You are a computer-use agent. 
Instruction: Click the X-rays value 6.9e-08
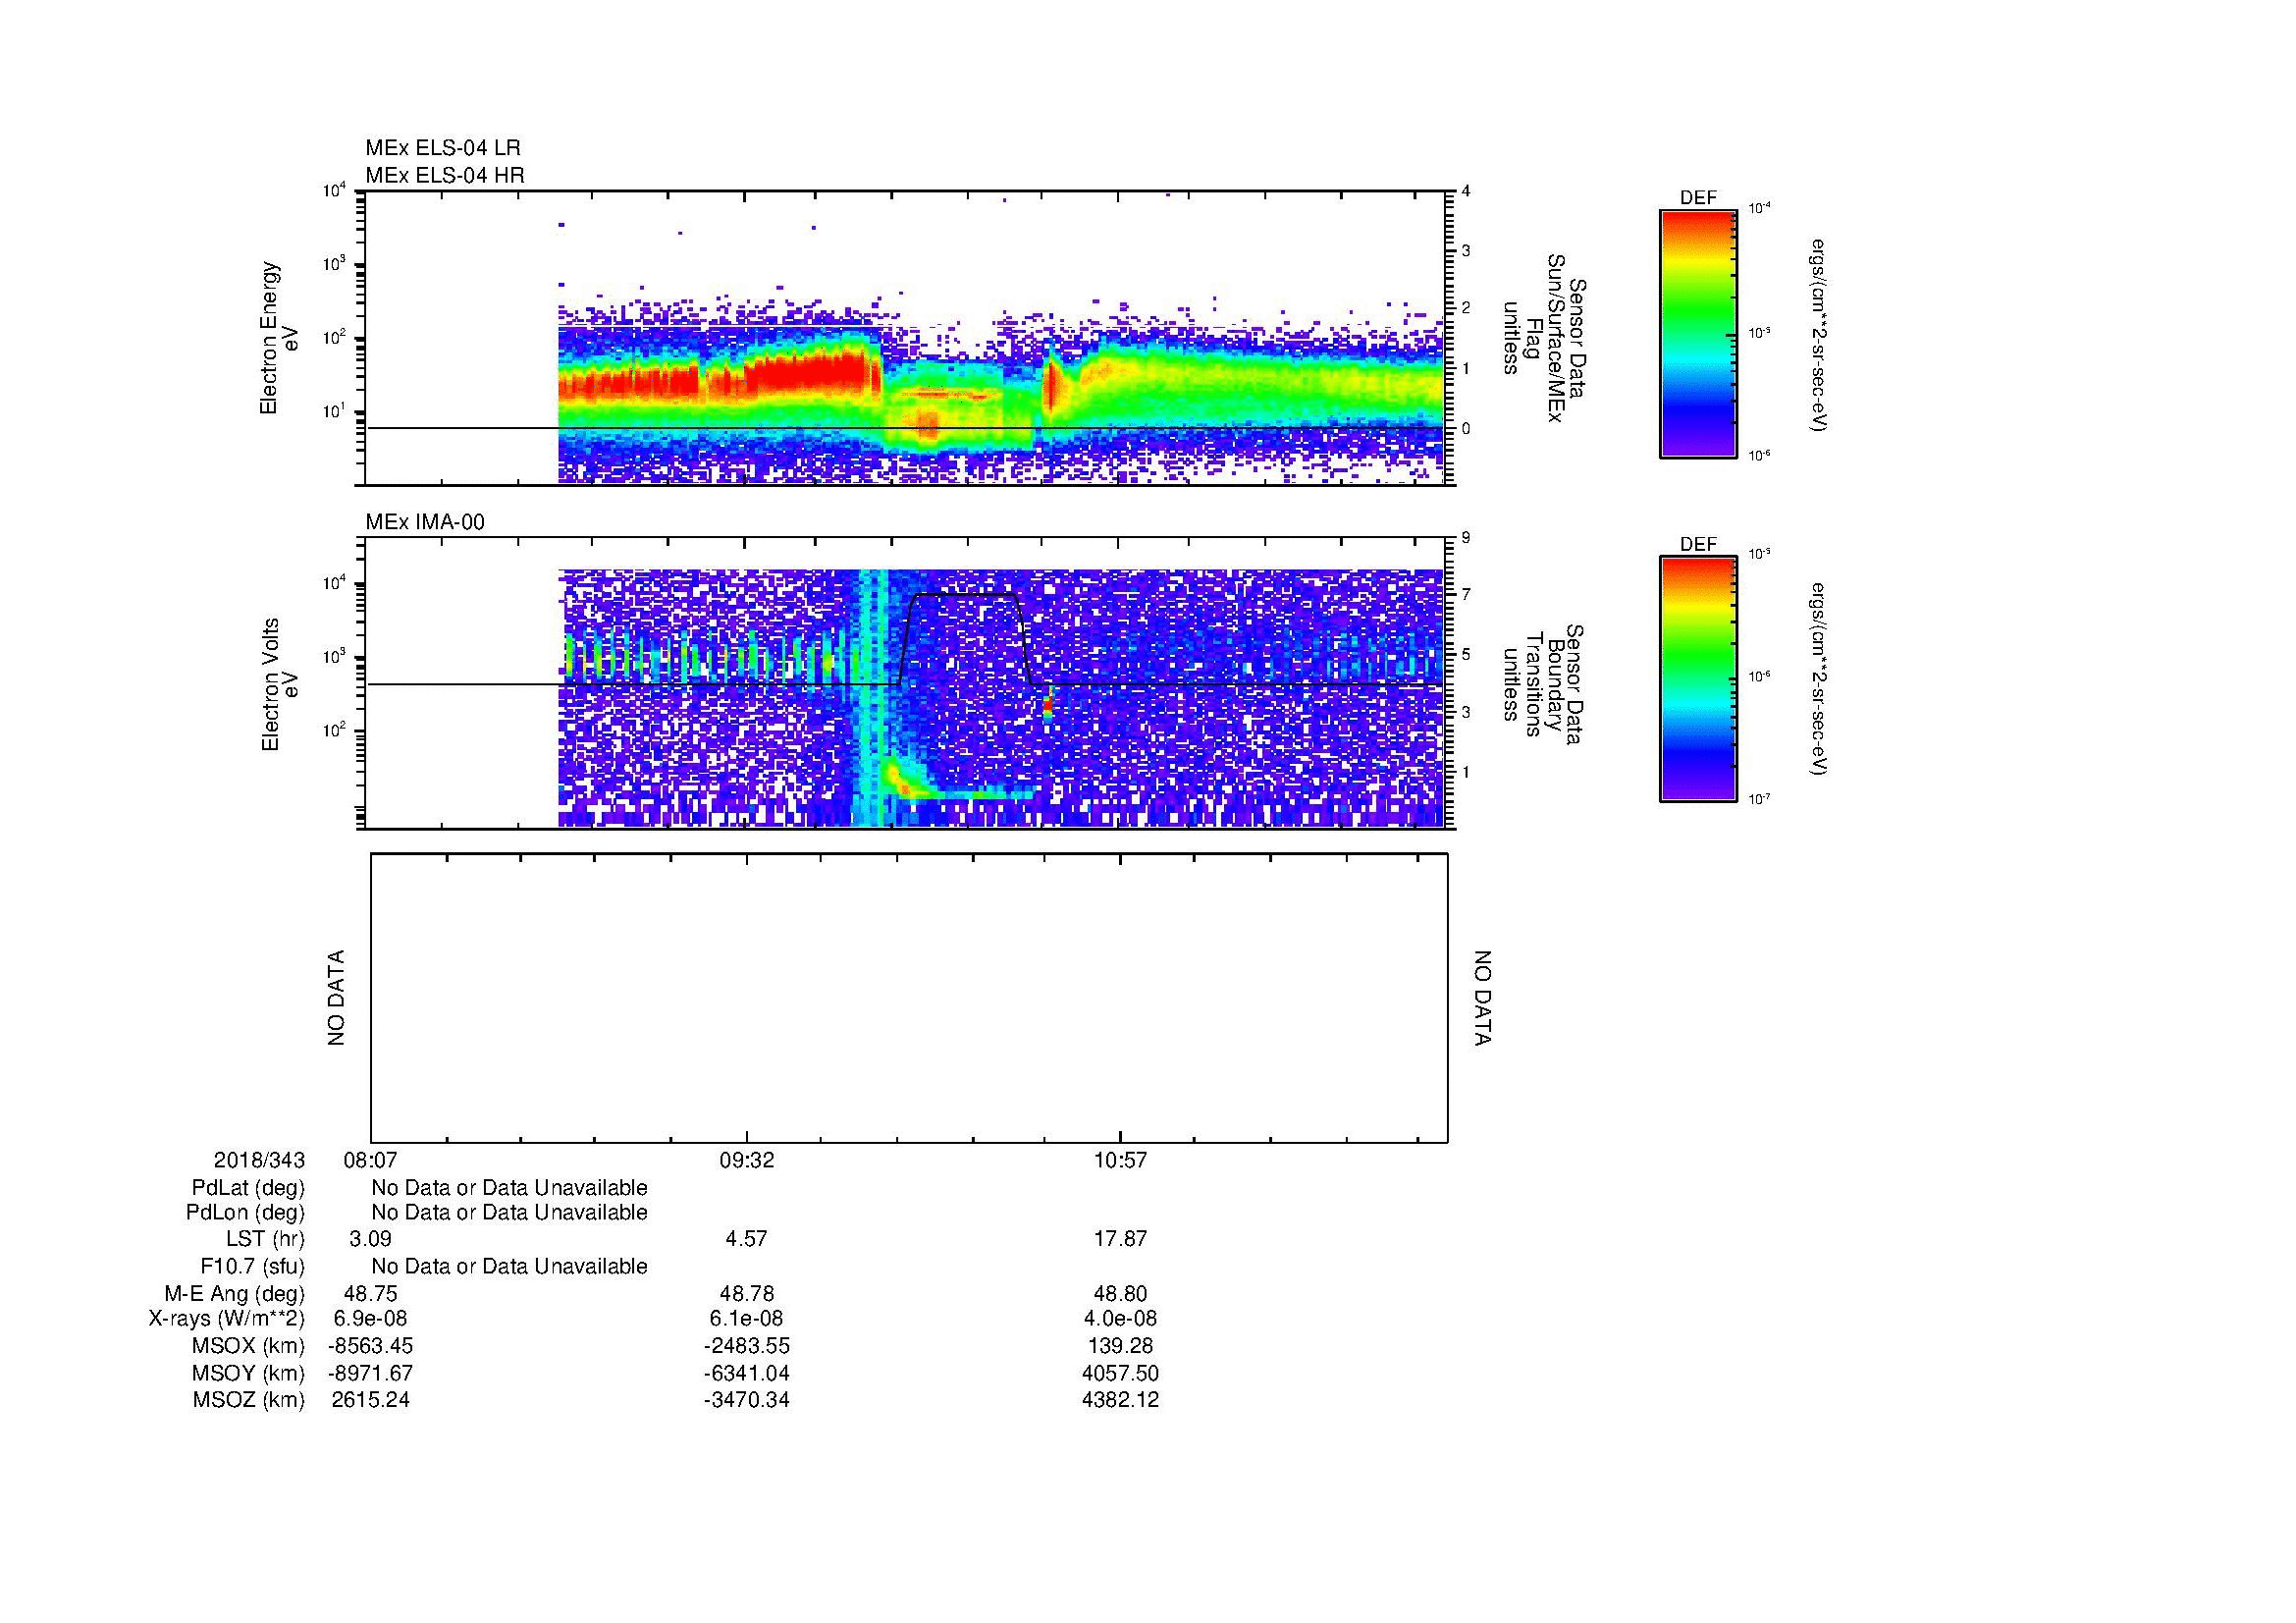pyautogui.click(x=370, y=1319)
